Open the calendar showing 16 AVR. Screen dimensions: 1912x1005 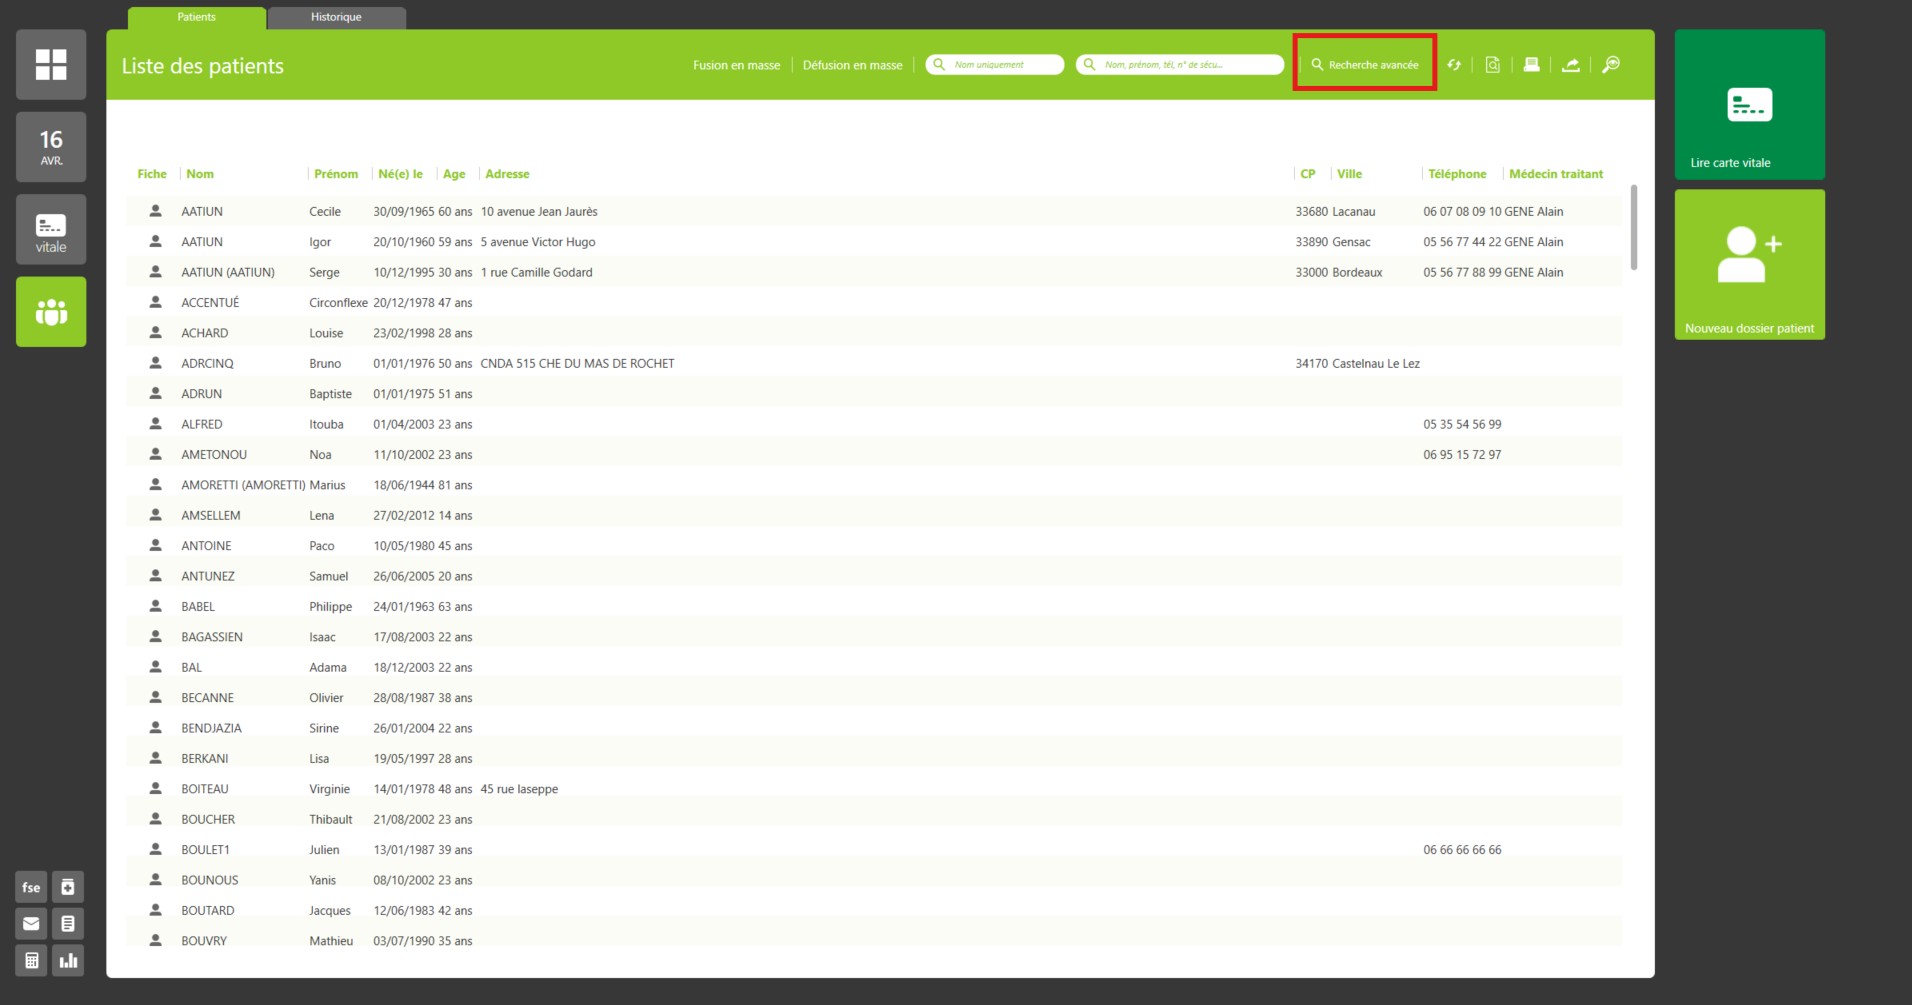(x=51, y=147)
